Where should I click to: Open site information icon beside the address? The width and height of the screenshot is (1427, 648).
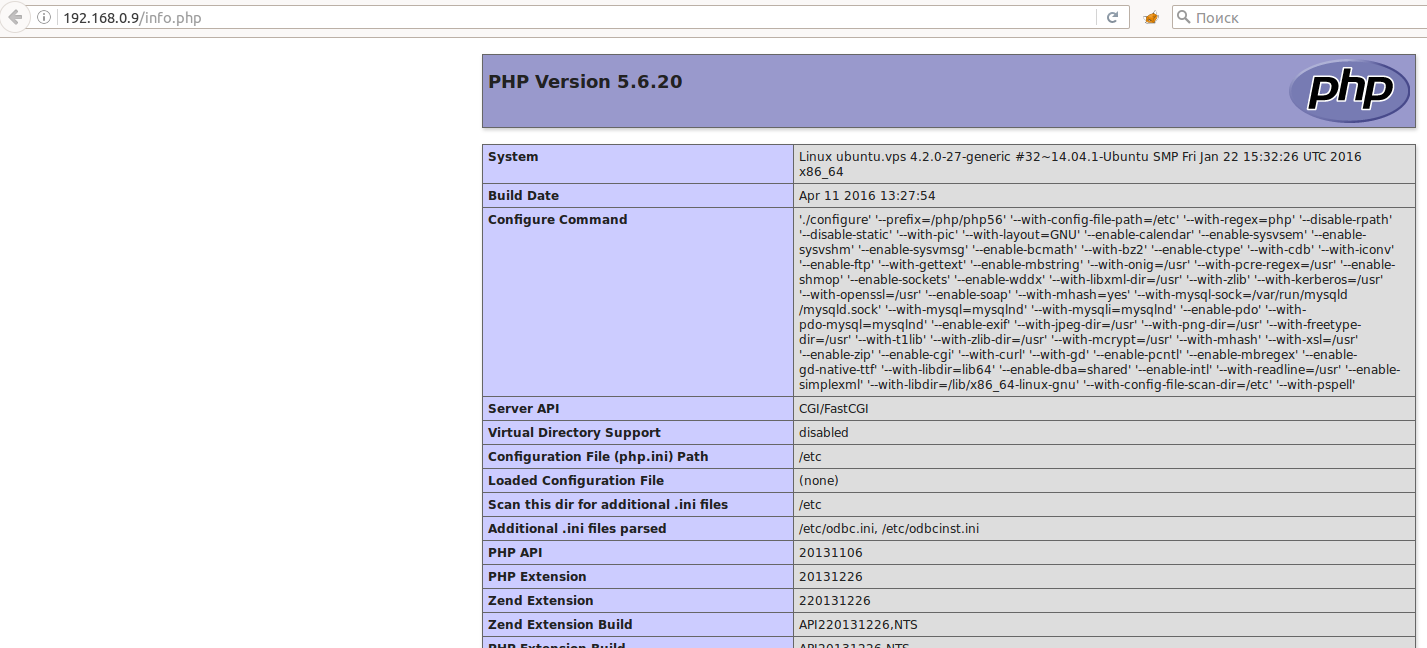(45, 18)
